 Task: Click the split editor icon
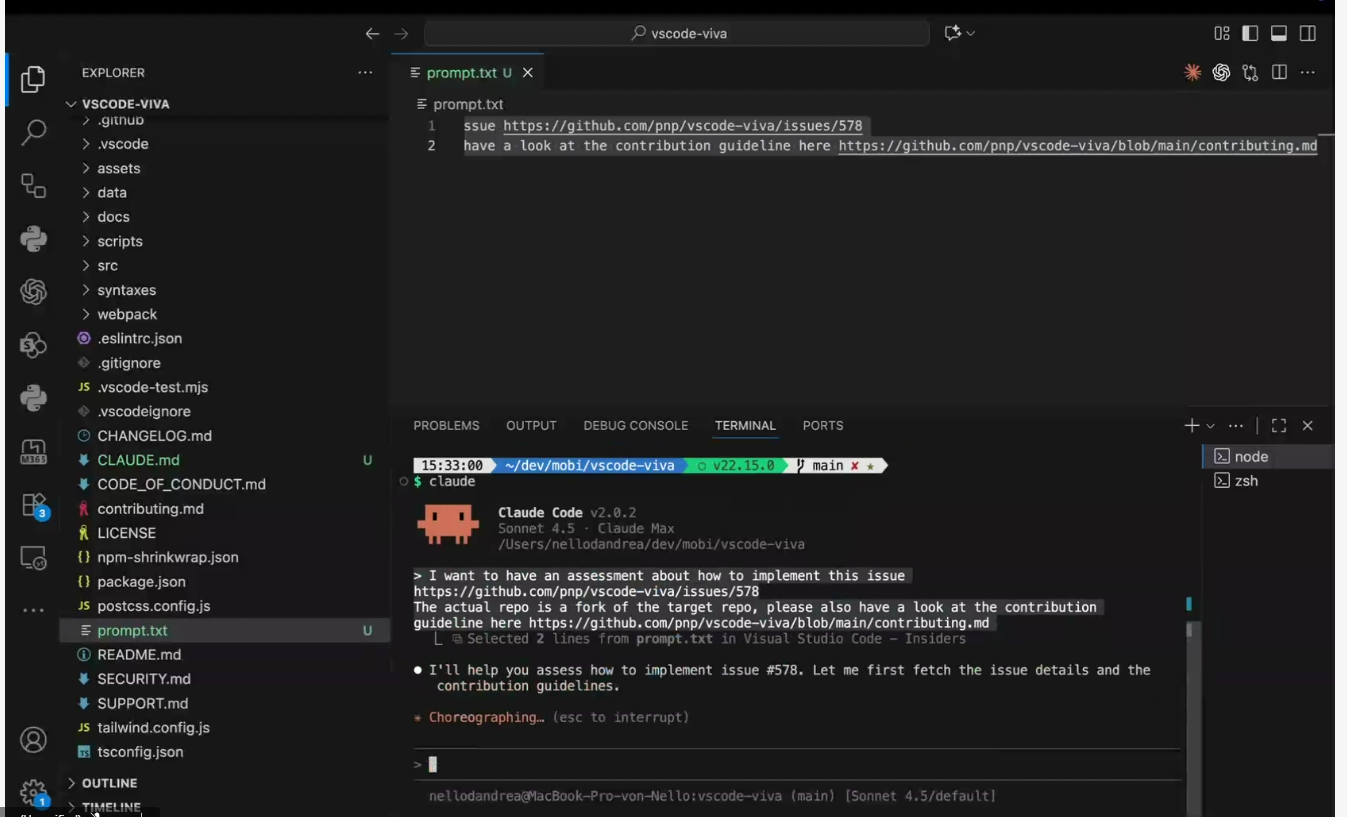[x=1279, y=72]
